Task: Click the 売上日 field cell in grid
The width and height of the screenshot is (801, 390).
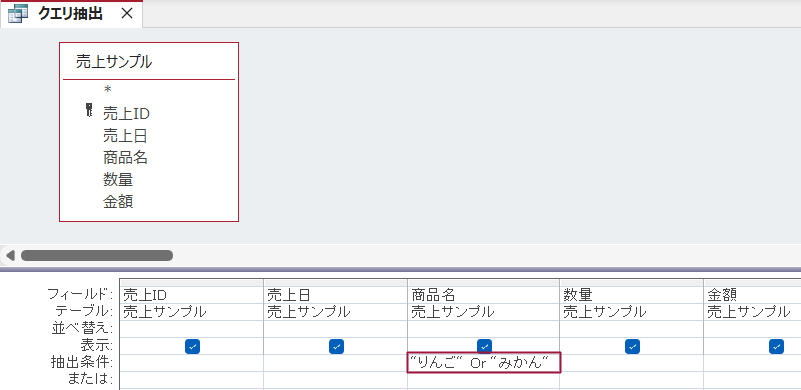Action: (336, 295)
